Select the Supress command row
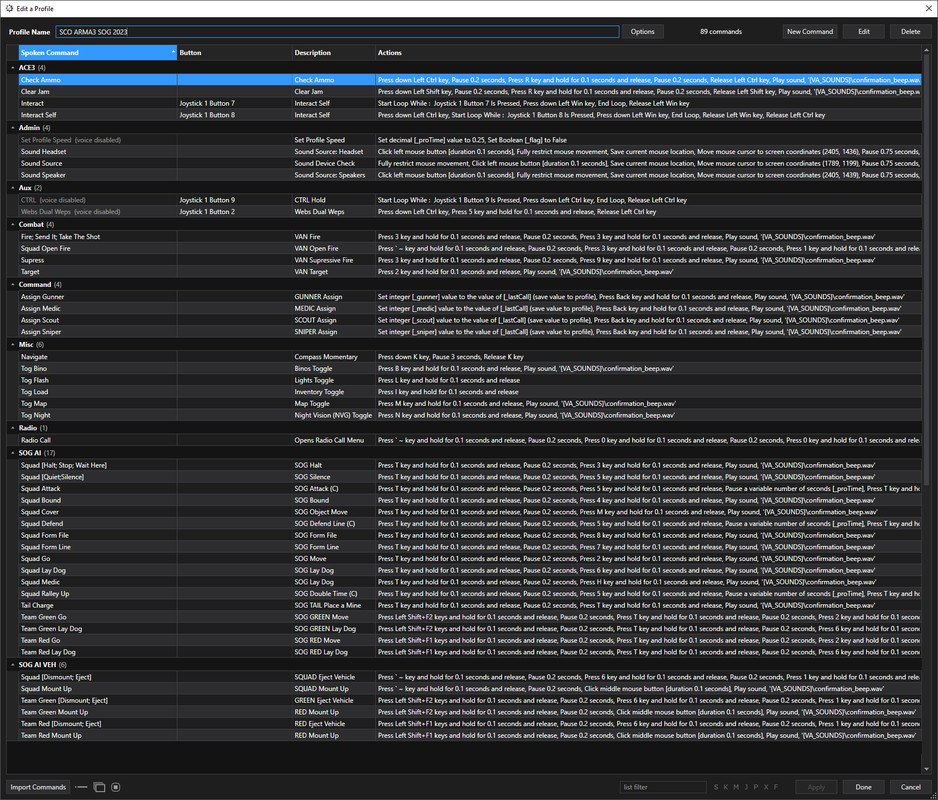This screenshot has width=938, height=800. (x=470, y=260)
